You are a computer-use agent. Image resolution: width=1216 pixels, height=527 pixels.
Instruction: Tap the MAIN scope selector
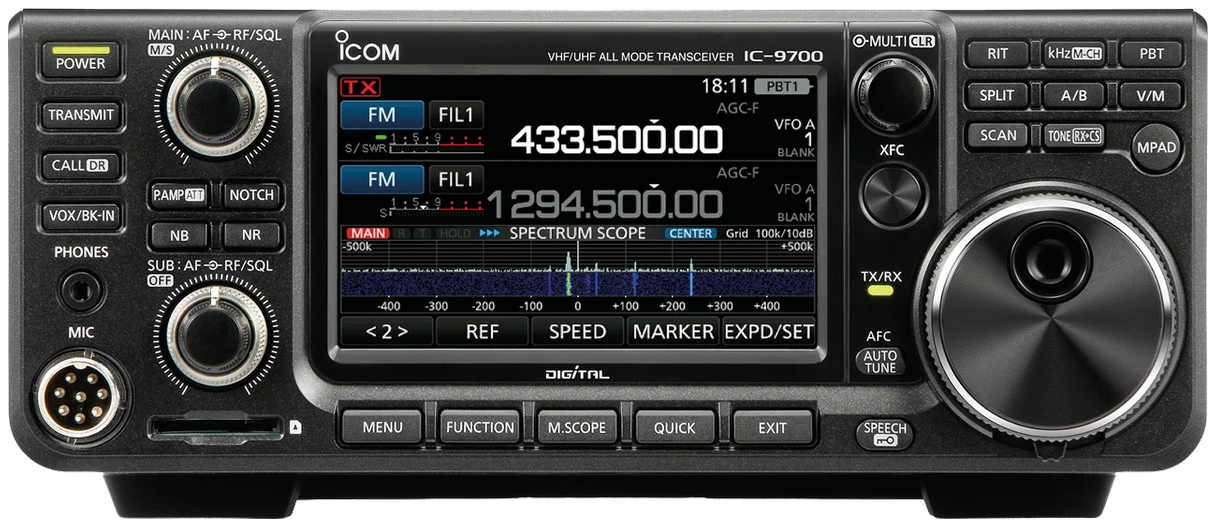367,233
